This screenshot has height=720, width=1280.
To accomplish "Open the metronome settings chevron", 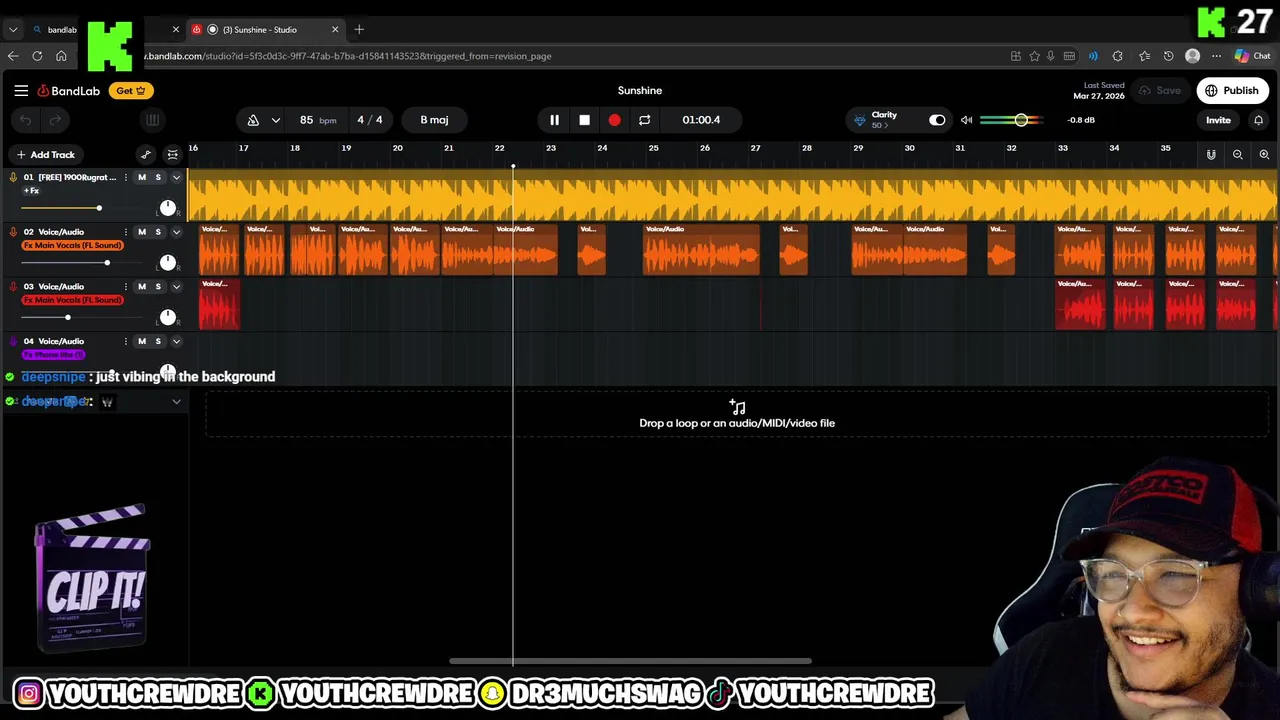I will [x=275, y=120].
